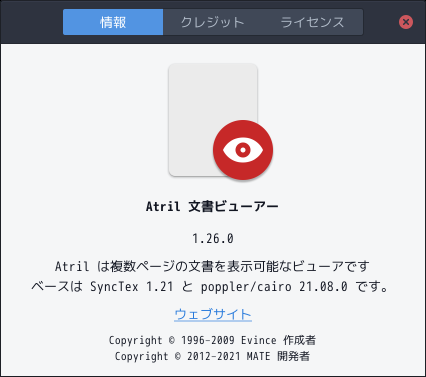The height and width of the screenshot is (377, 426).
Task: Open the ウェブサイト link
Action: tap(213, 314)
